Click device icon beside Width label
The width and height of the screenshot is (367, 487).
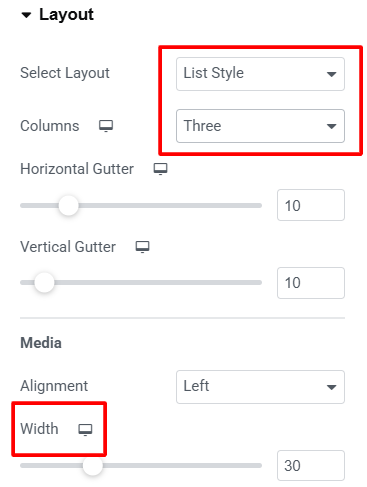[85, 429]
